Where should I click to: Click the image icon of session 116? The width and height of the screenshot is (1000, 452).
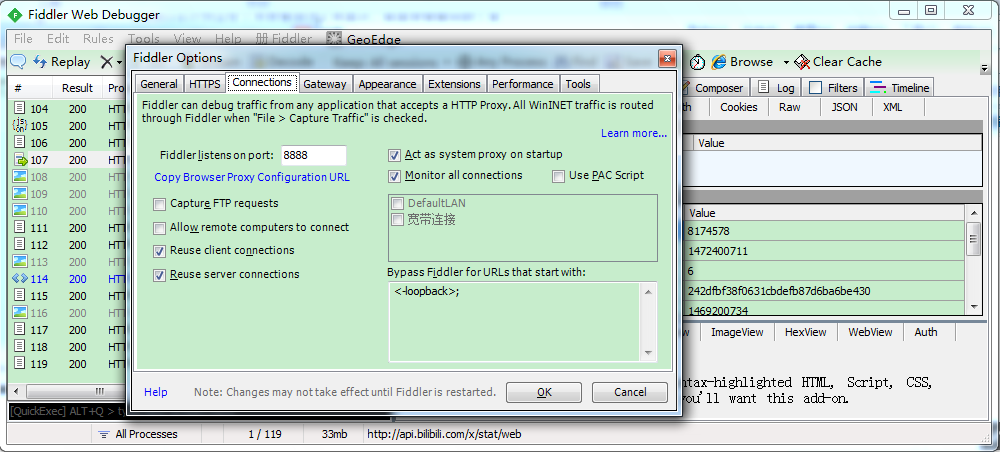click(x=20, y=312)
